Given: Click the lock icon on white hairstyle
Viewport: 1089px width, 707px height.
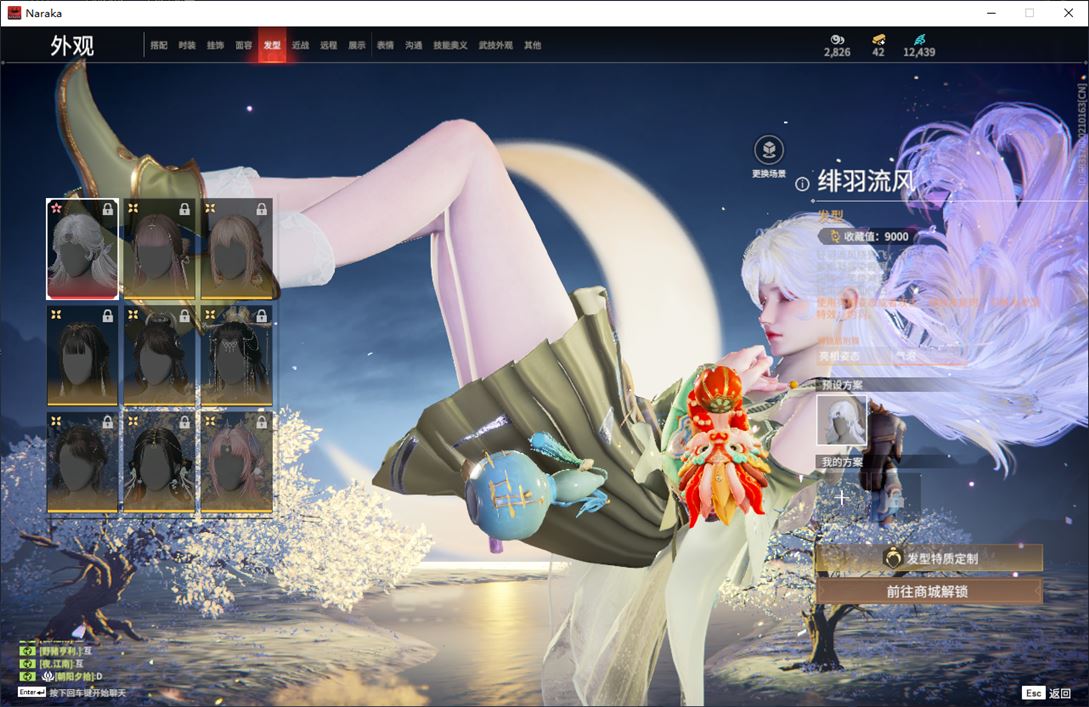Looking at the screenshot, I should [108, 209].
